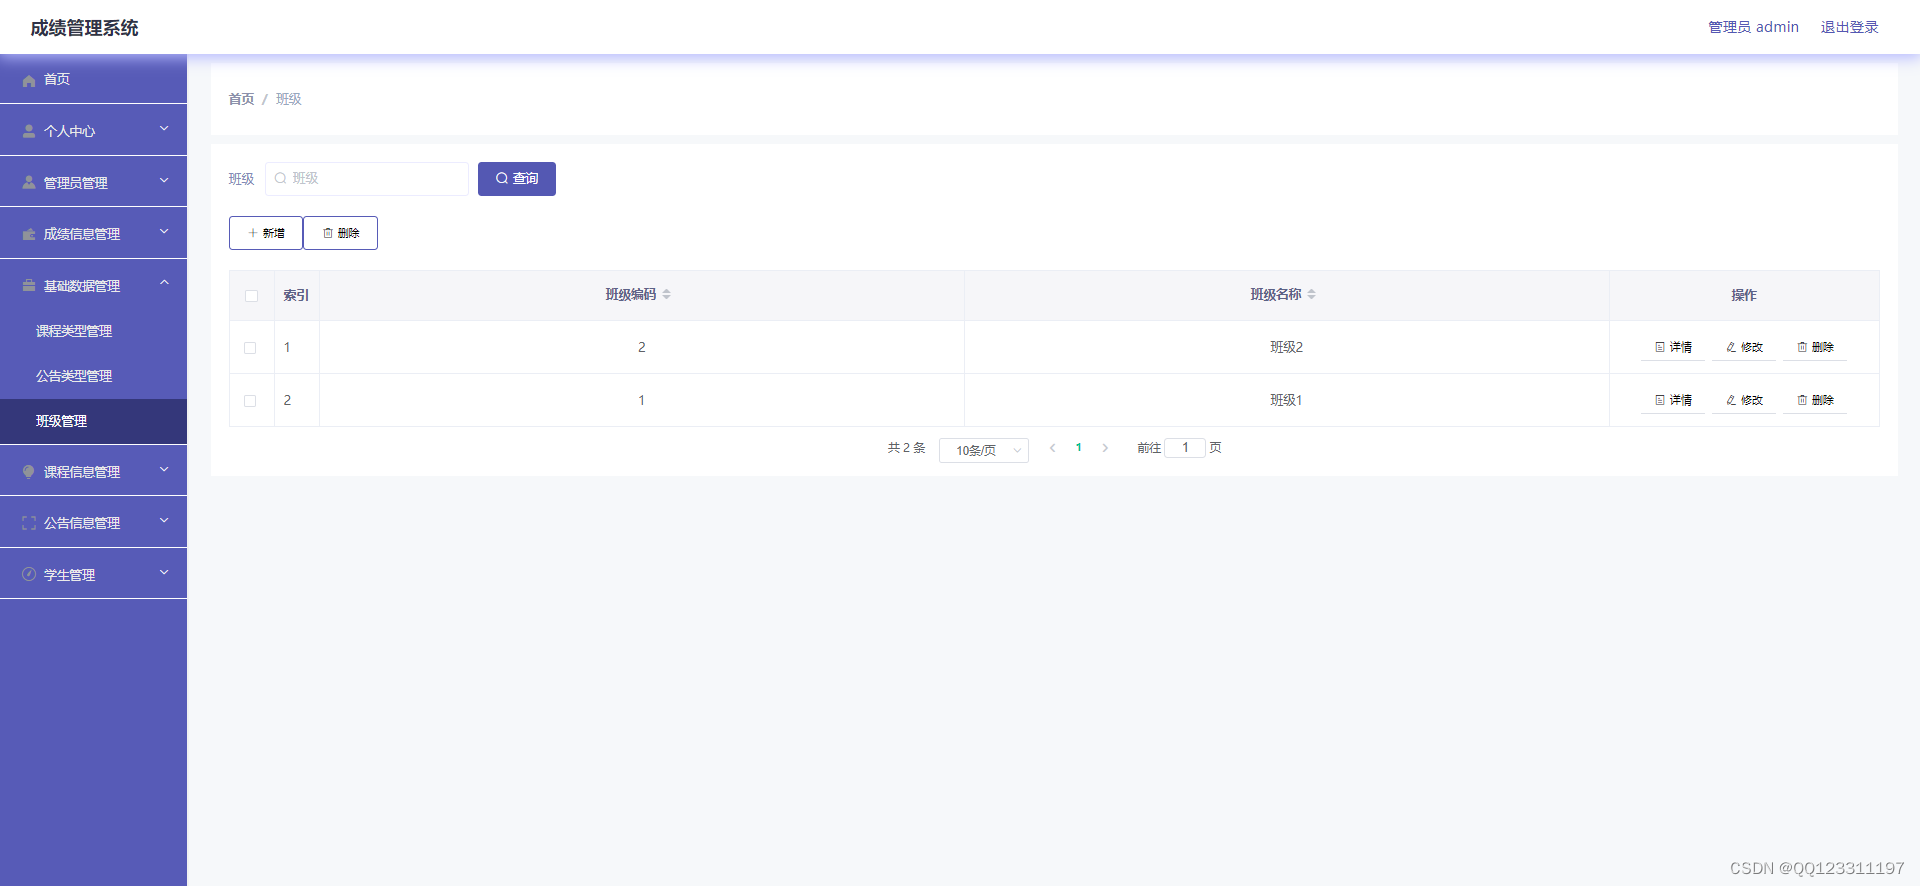1920x886 pixels.
Task: Collapse the 基础数据管理 menu chevron
Action: [164, 284]
